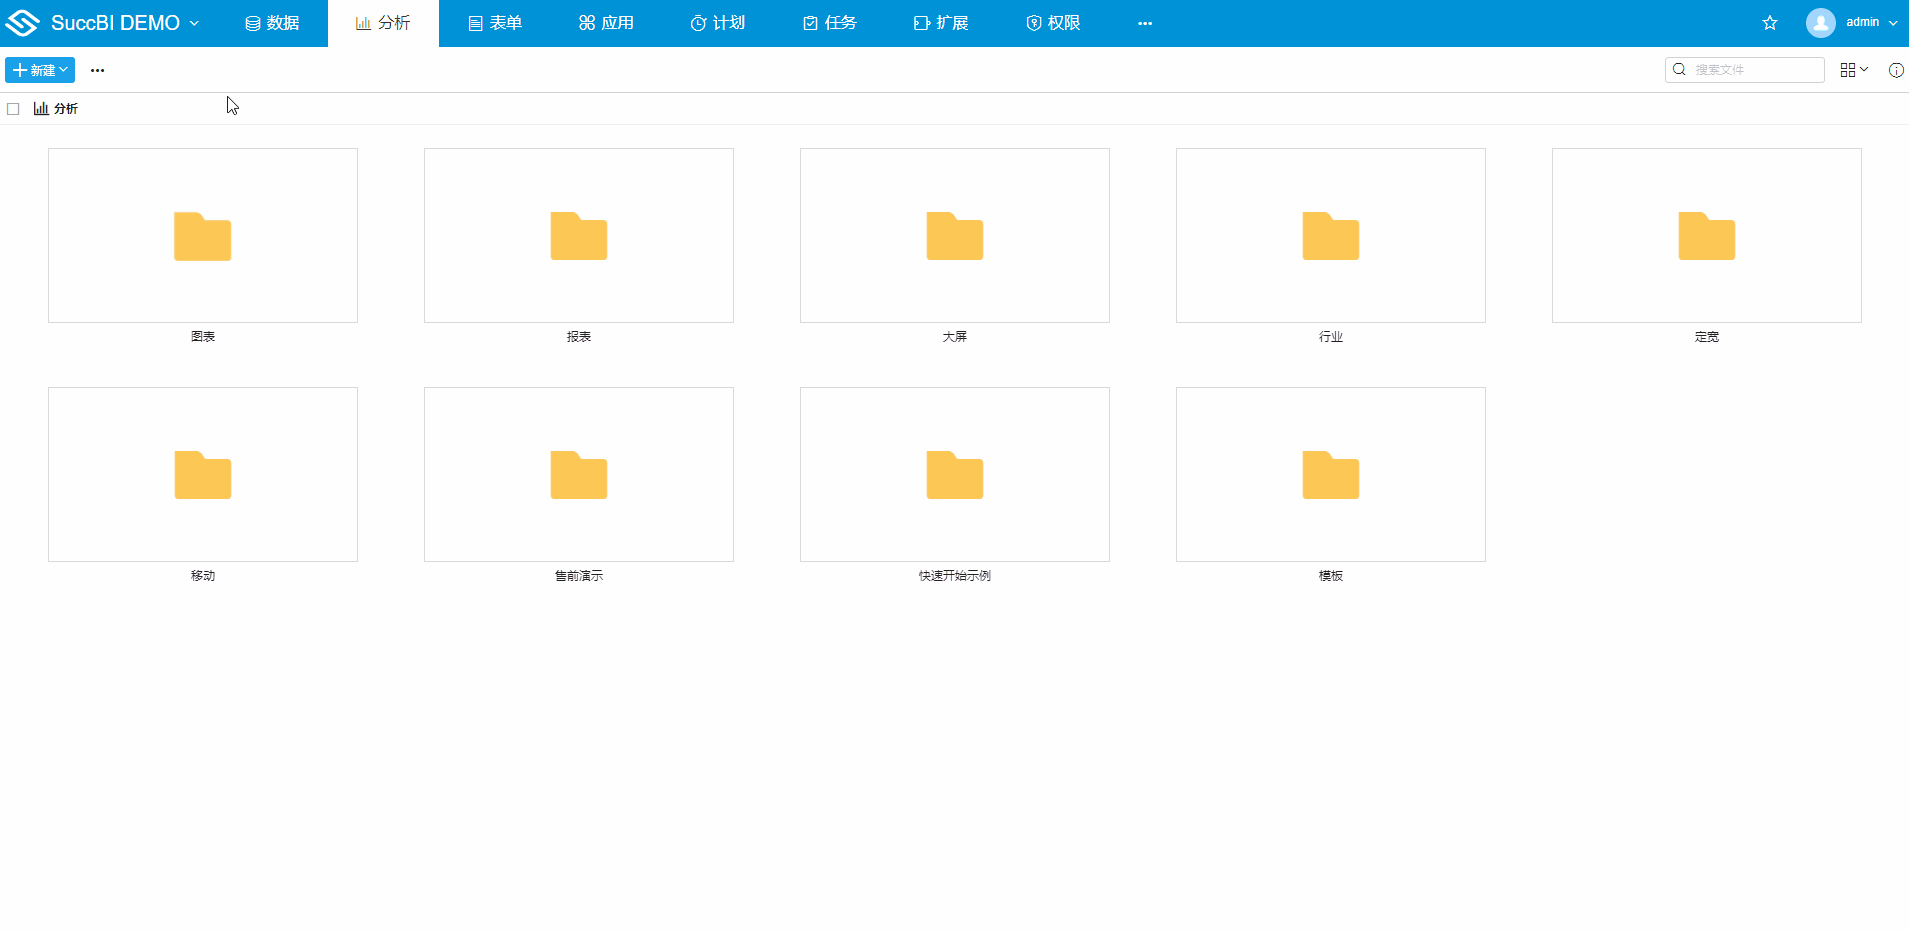Open the 图表 folder

coord(203,236)
